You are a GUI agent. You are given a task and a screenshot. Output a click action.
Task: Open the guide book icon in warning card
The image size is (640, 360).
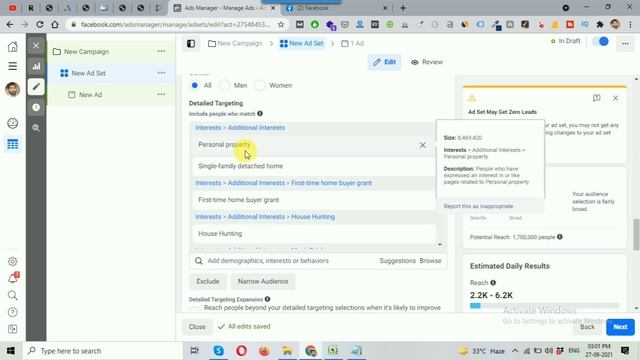pyautogui.click(x=597, y=98)
